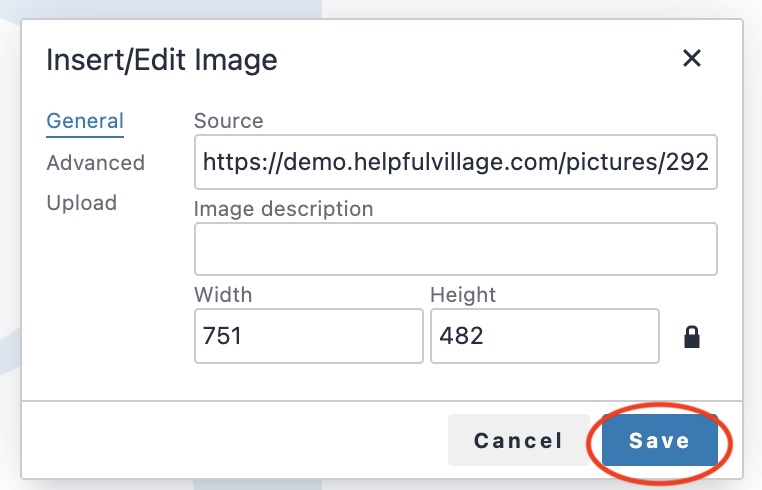Click the Height field showing 482
Screen dimensions: 762x490
click(x=545, y=336)
